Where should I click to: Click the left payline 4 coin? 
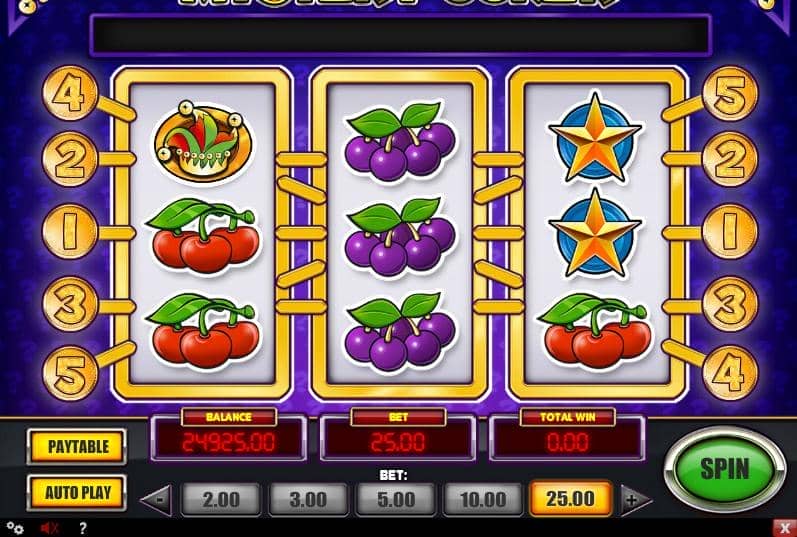pos(69,94)
